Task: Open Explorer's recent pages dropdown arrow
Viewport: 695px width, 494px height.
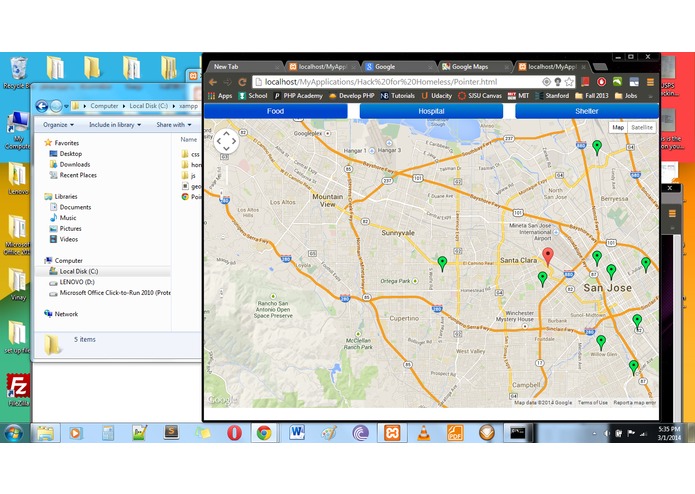Action: 66,106
